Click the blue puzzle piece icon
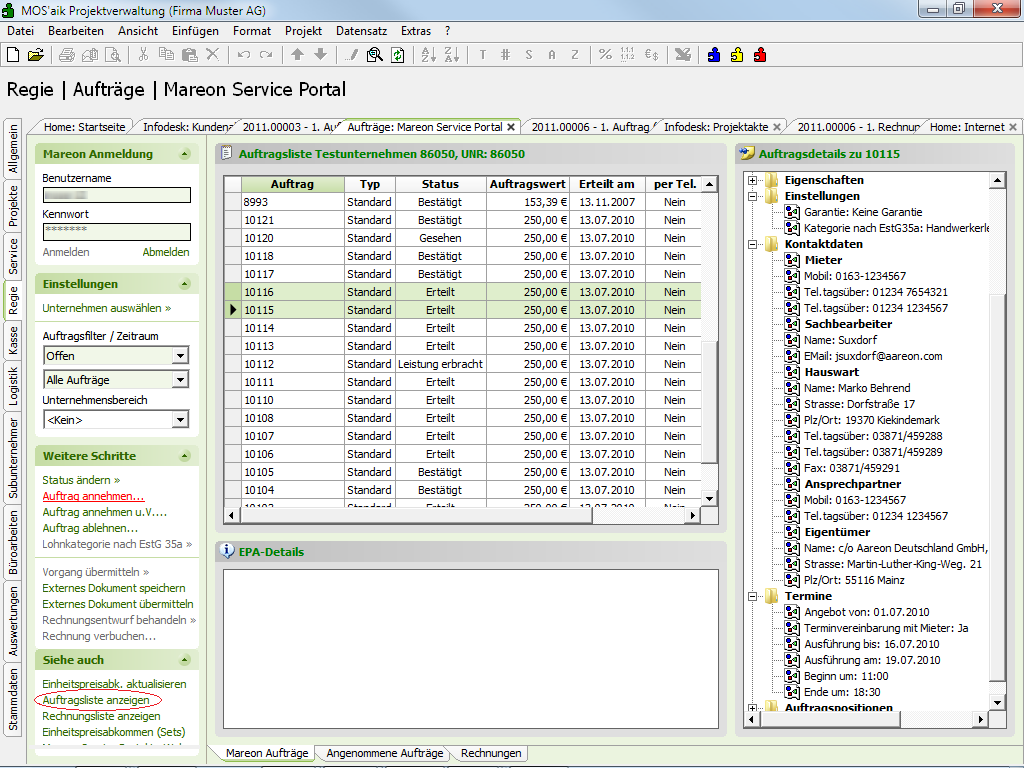The width and height of the screenshot is (1024, 768). [714, 55]
